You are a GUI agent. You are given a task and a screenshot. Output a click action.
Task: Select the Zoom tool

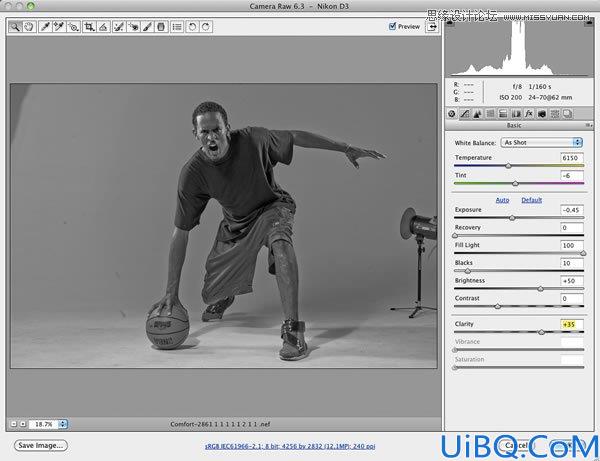tap(15, 27)
